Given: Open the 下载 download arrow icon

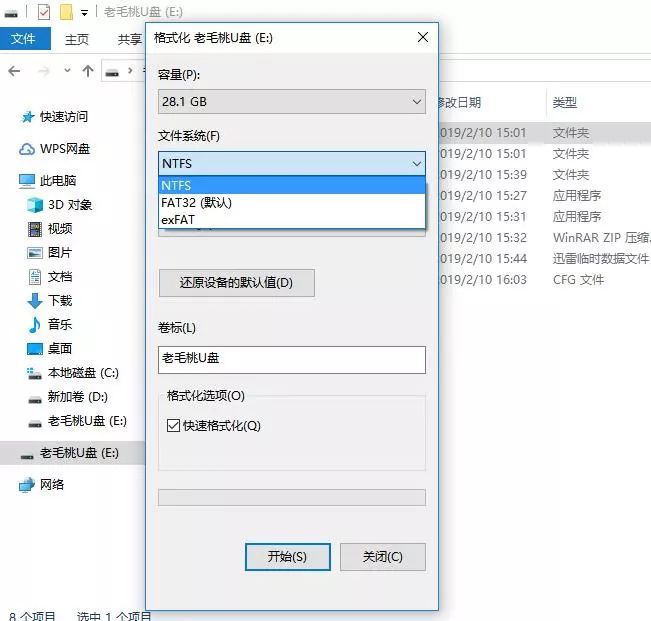Looking at the screenshot, I should [x=35, y=301].
